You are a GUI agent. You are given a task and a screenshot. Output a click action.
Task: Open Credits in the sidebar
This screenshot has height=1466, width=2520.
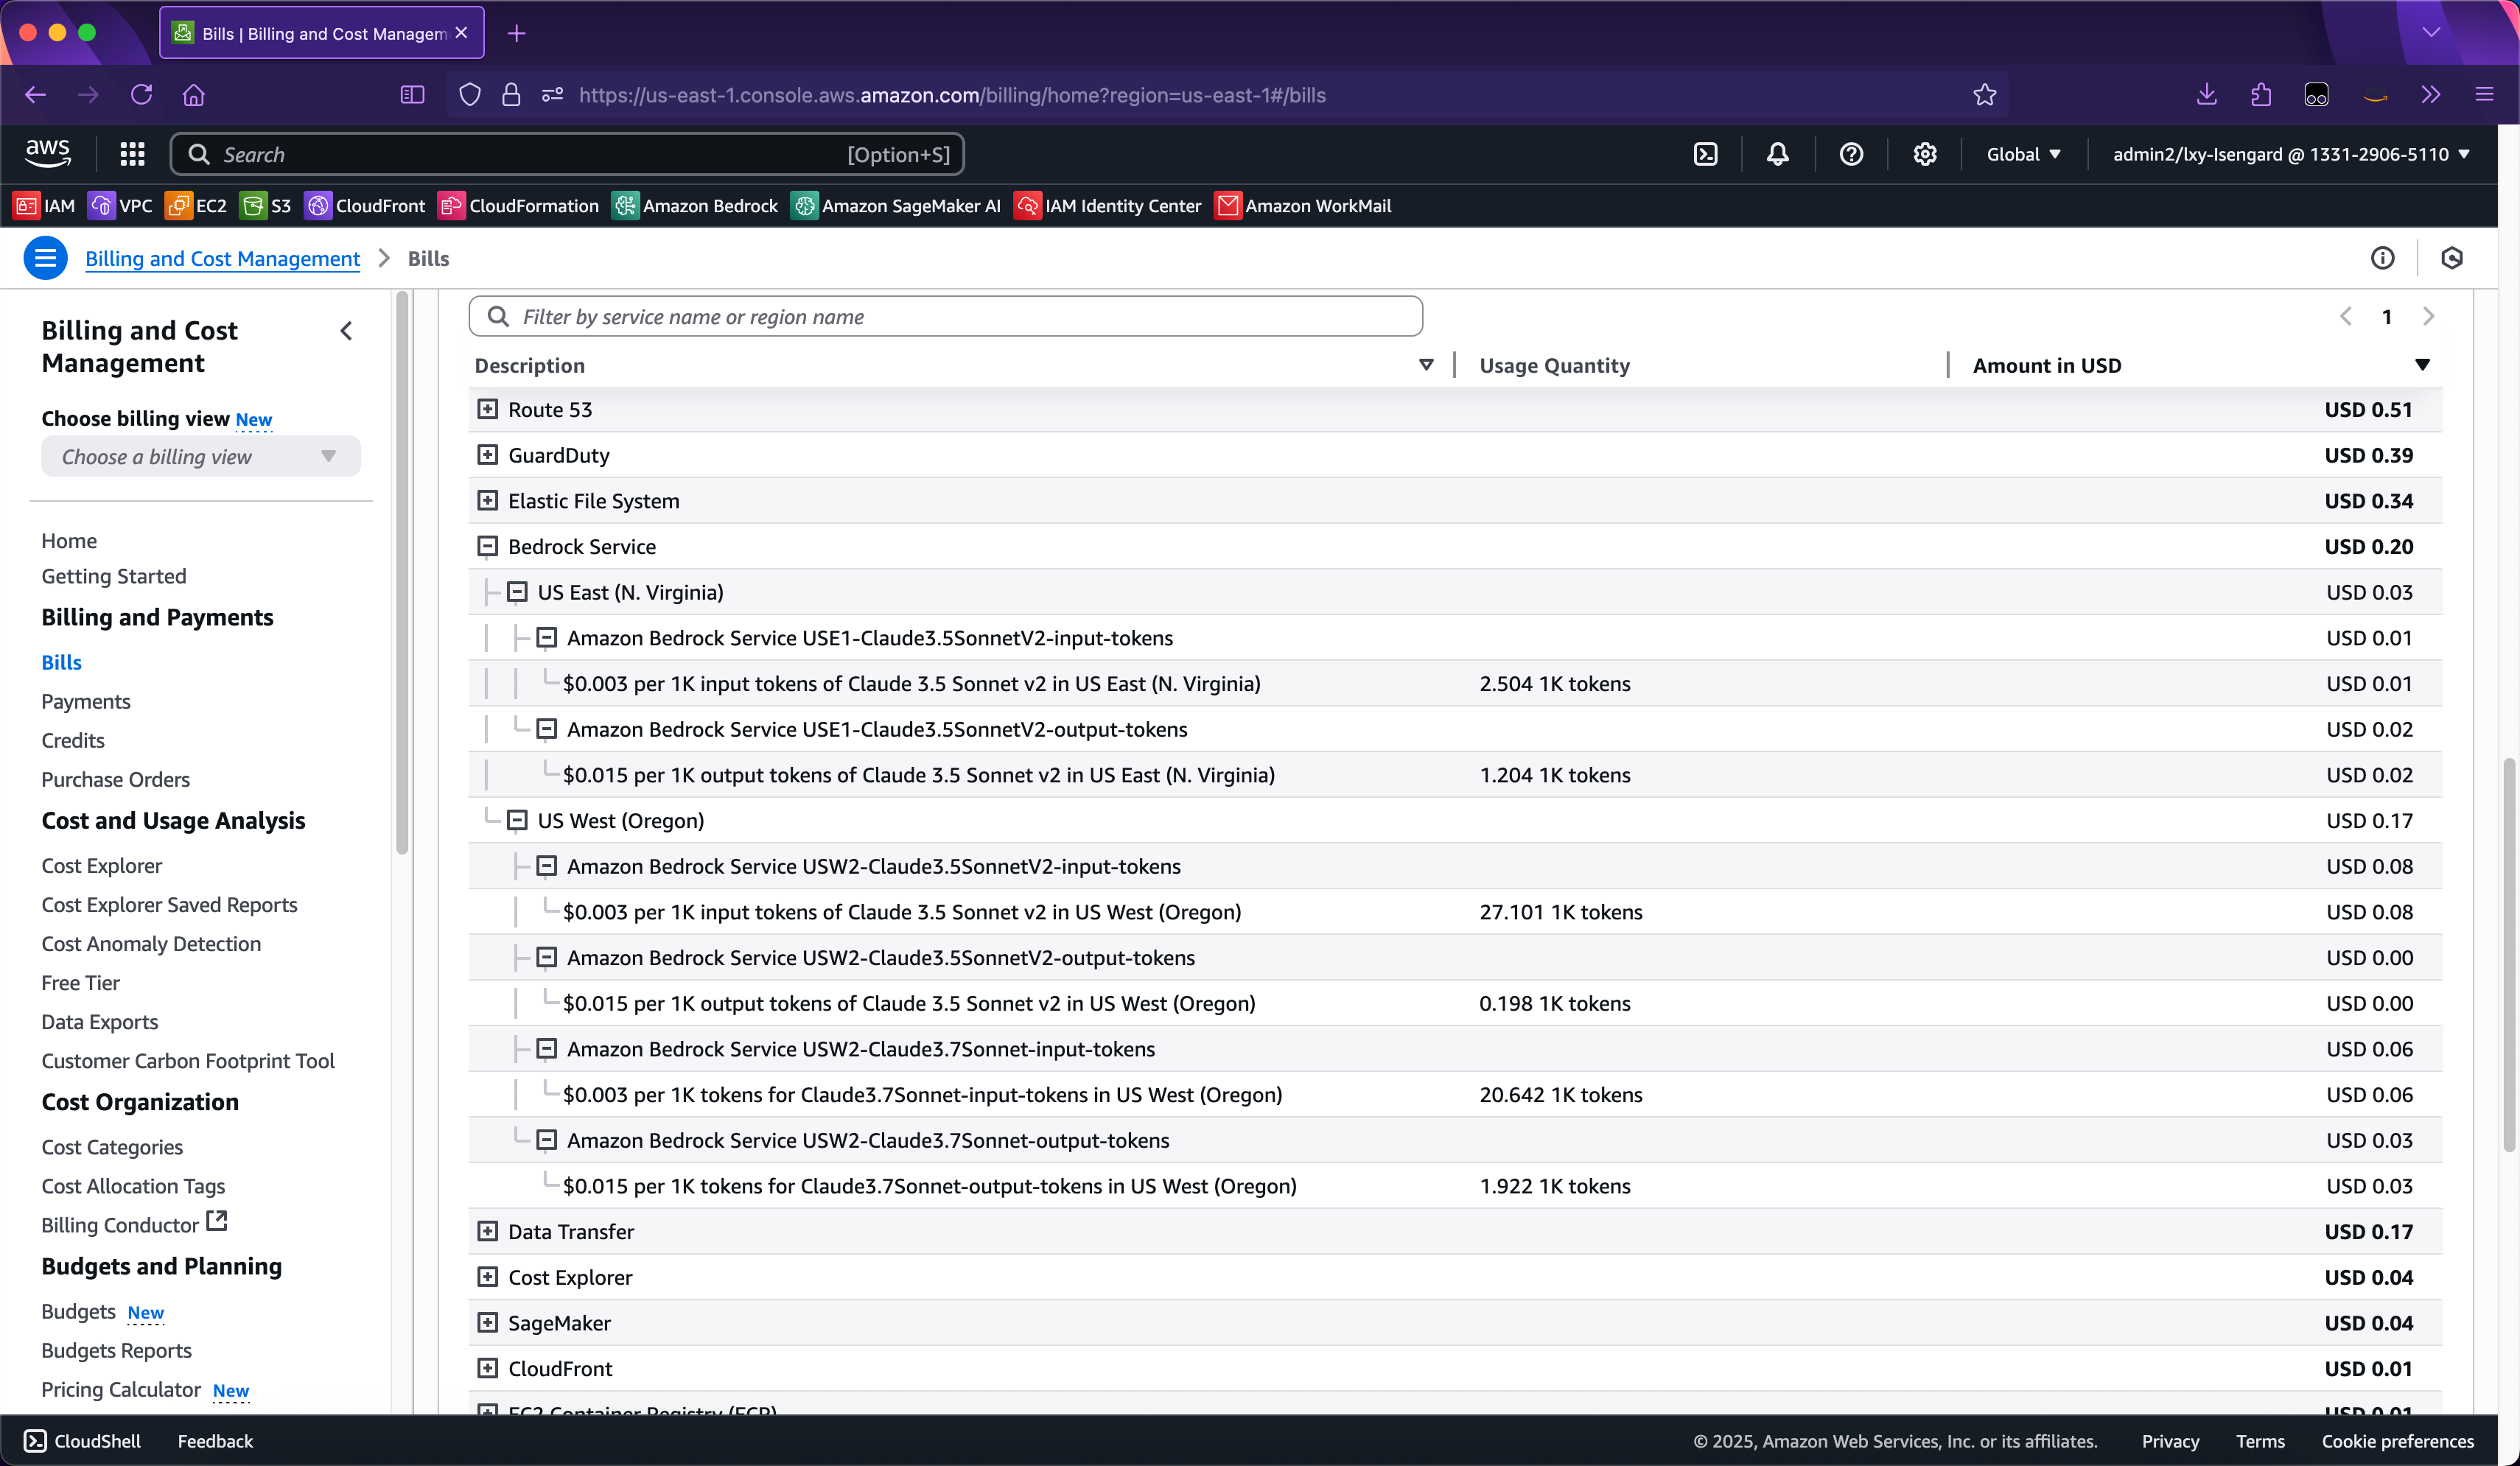73,740
